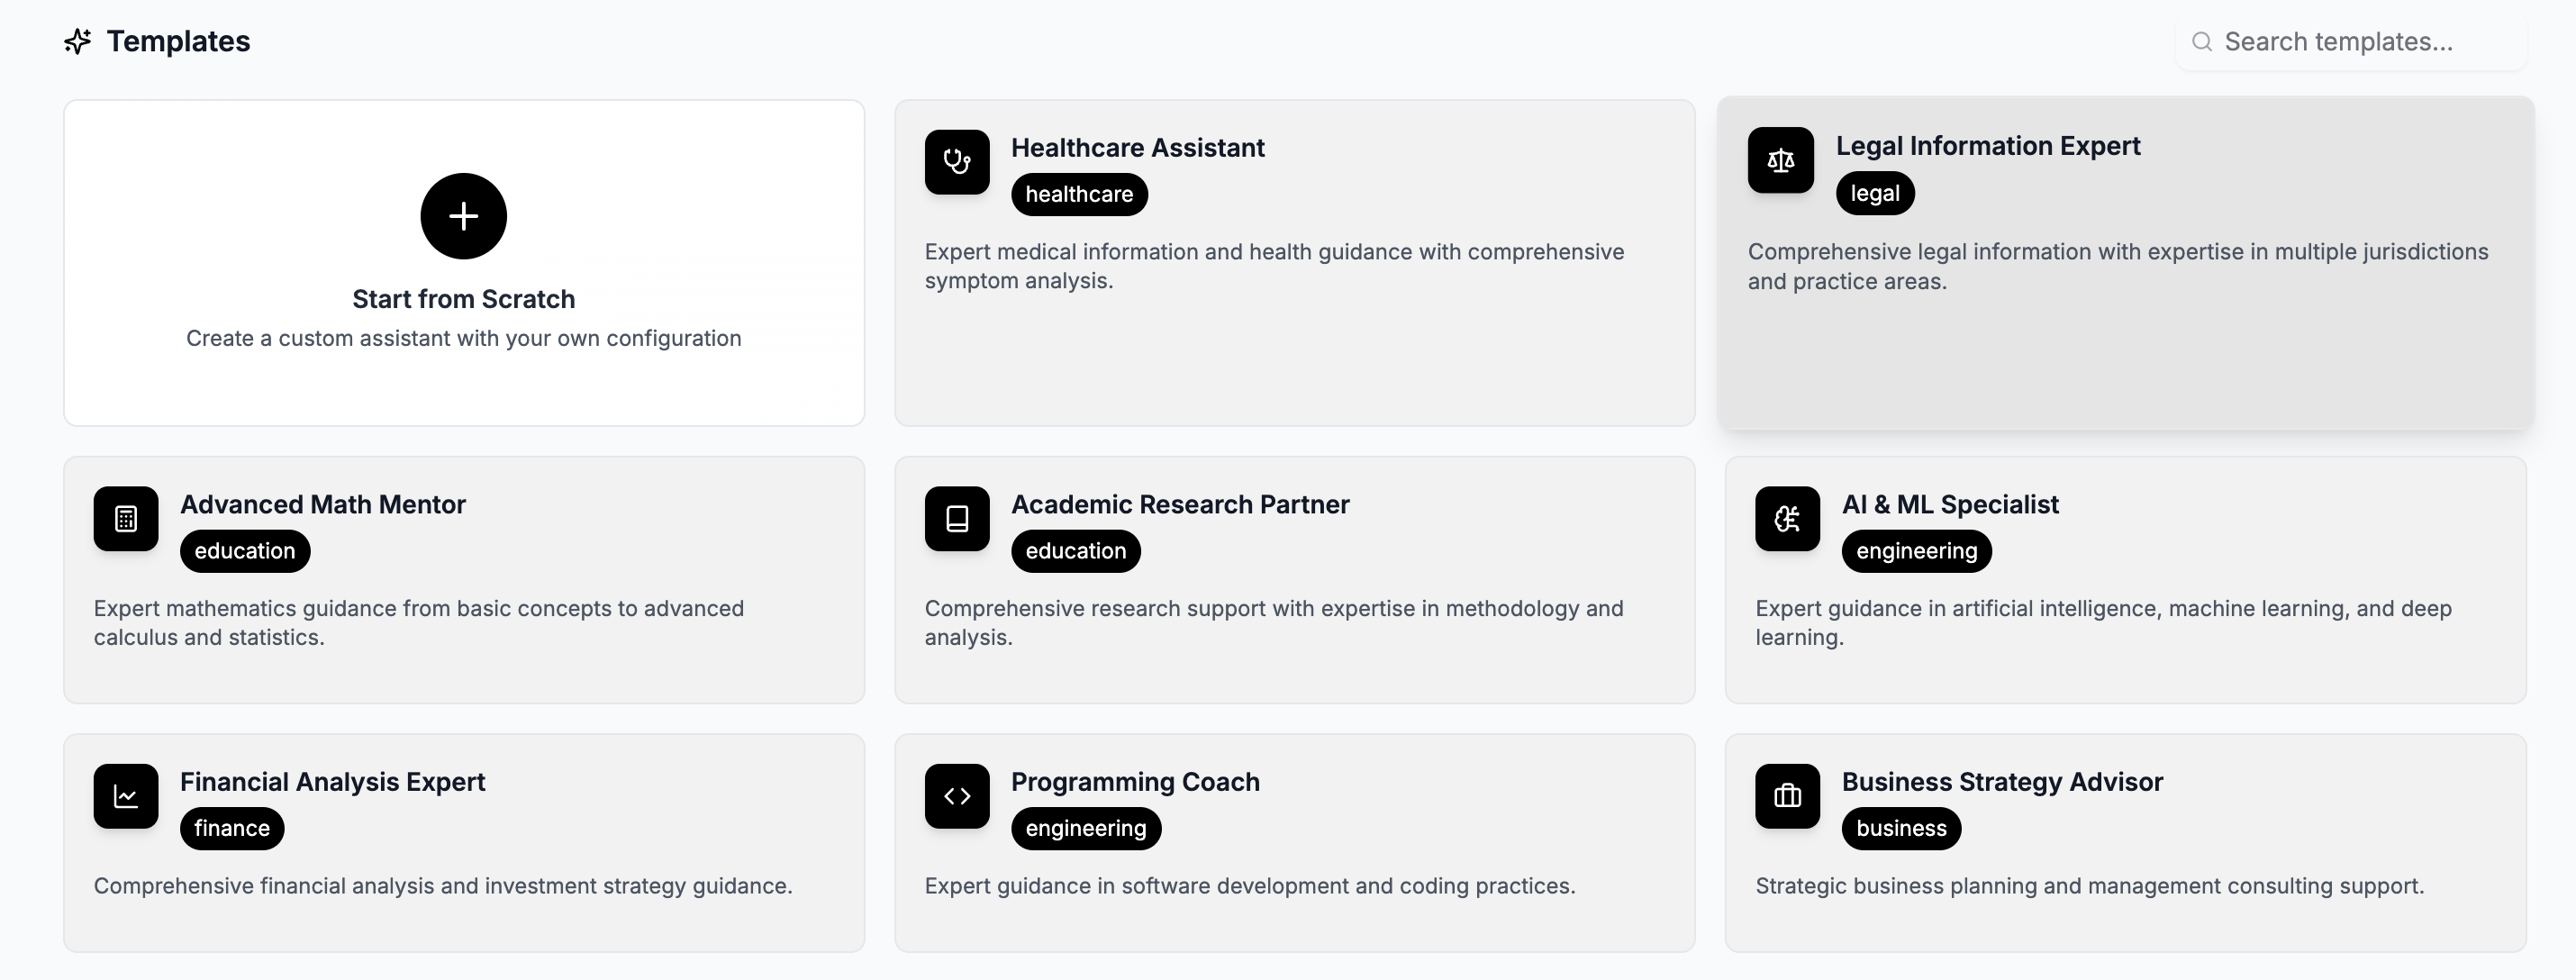This screenshot has width=2576, height=980.
Task: Click the Programming Coach code brackets icon
Action: (957, 796)
